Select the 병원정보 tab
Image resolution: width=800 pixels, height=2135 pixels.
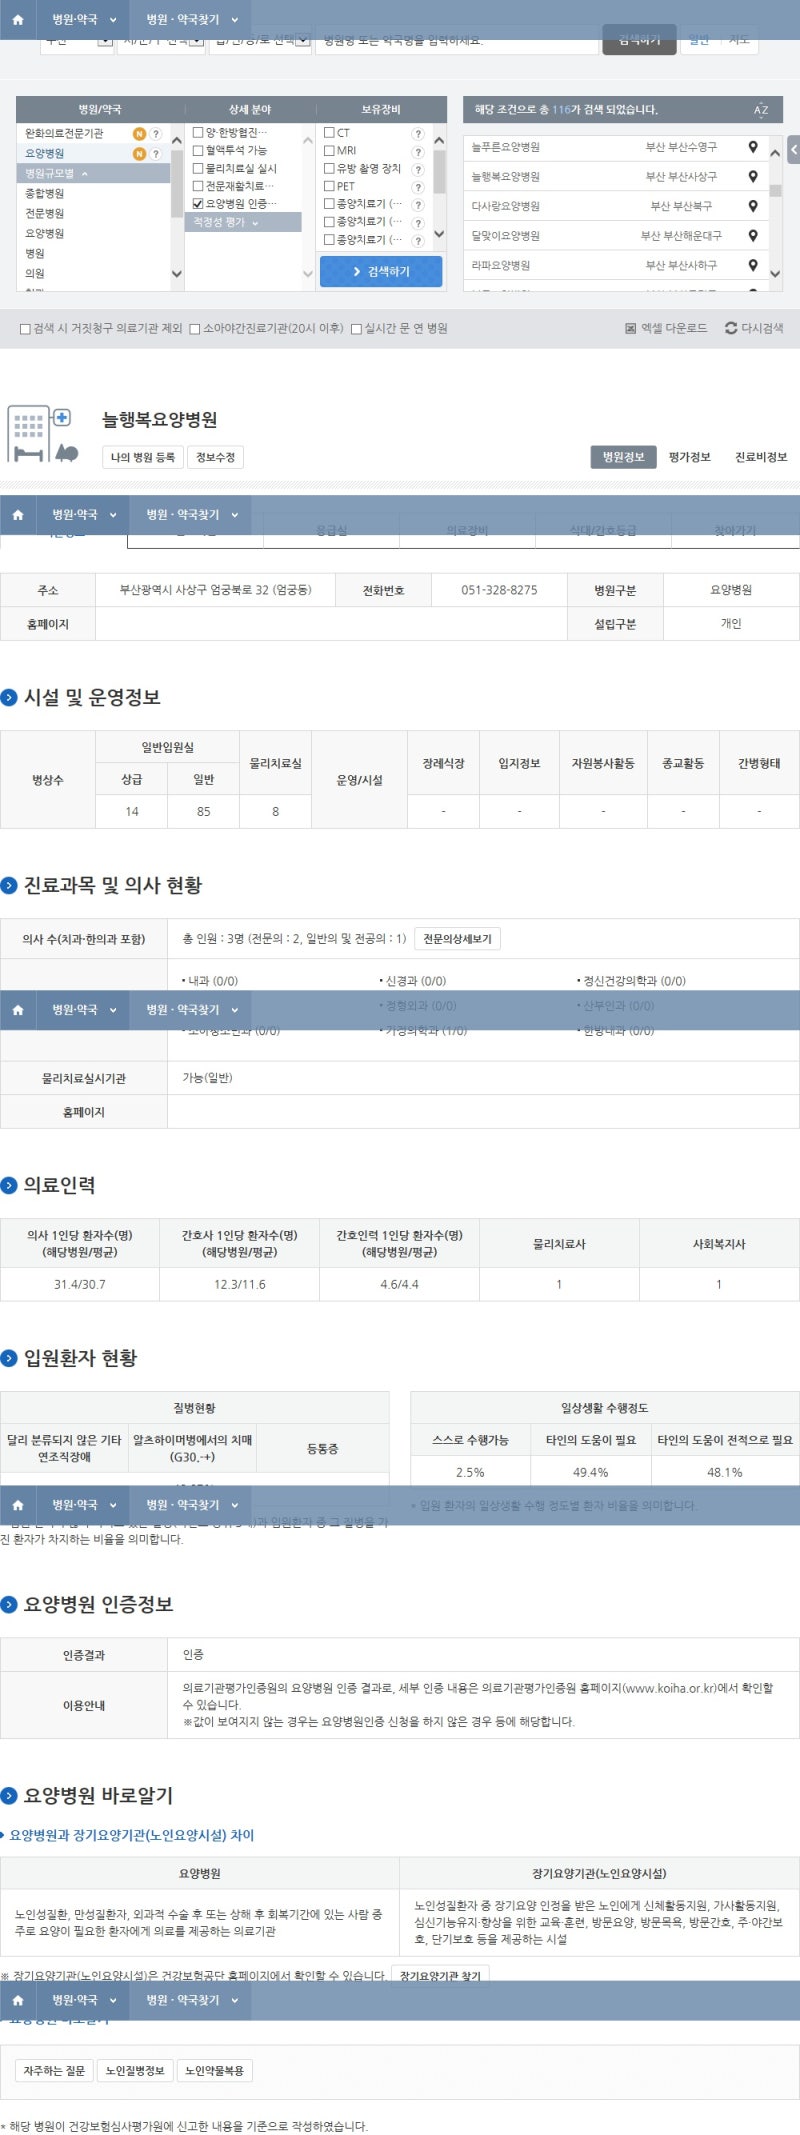coord(623,457)
